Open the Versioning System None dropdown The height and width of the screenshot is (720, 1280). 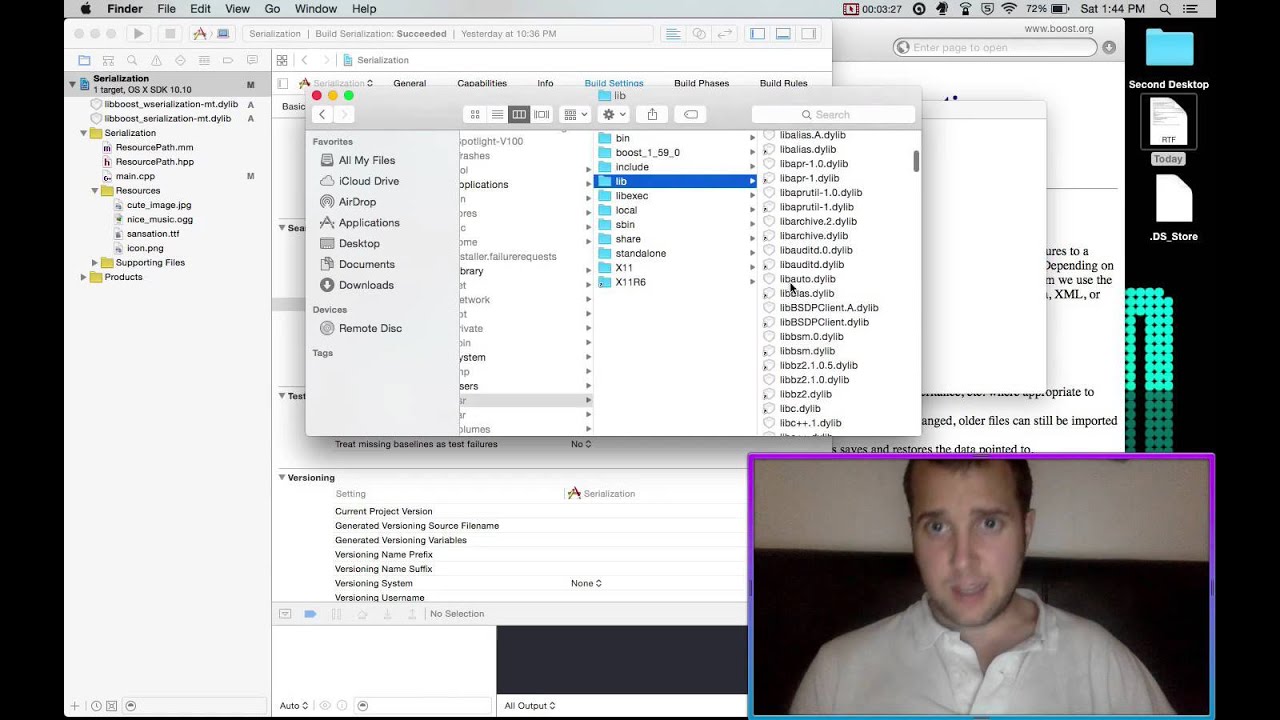pyautogui.click(x=586, y=583)
